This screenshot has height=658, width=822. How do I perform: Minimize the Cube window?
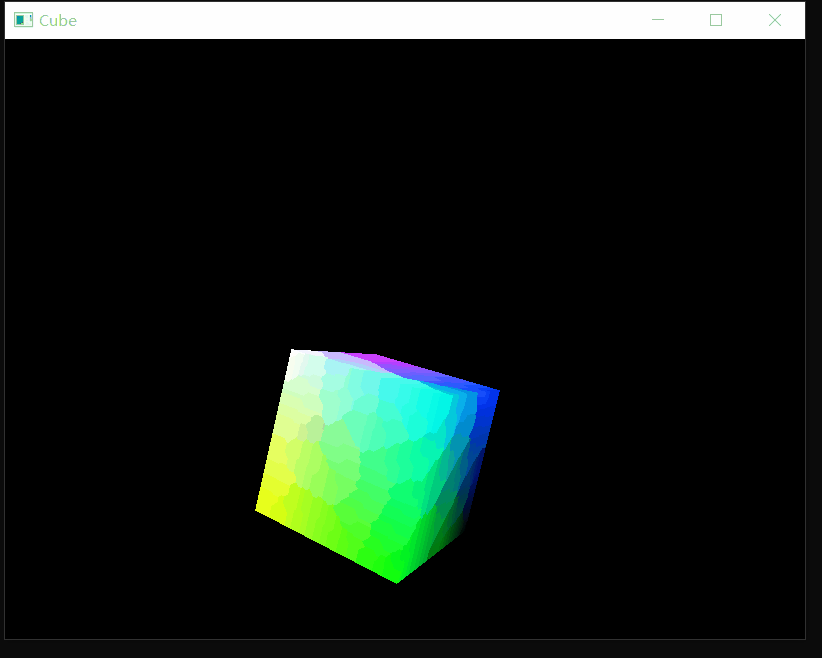coord(657,19)
